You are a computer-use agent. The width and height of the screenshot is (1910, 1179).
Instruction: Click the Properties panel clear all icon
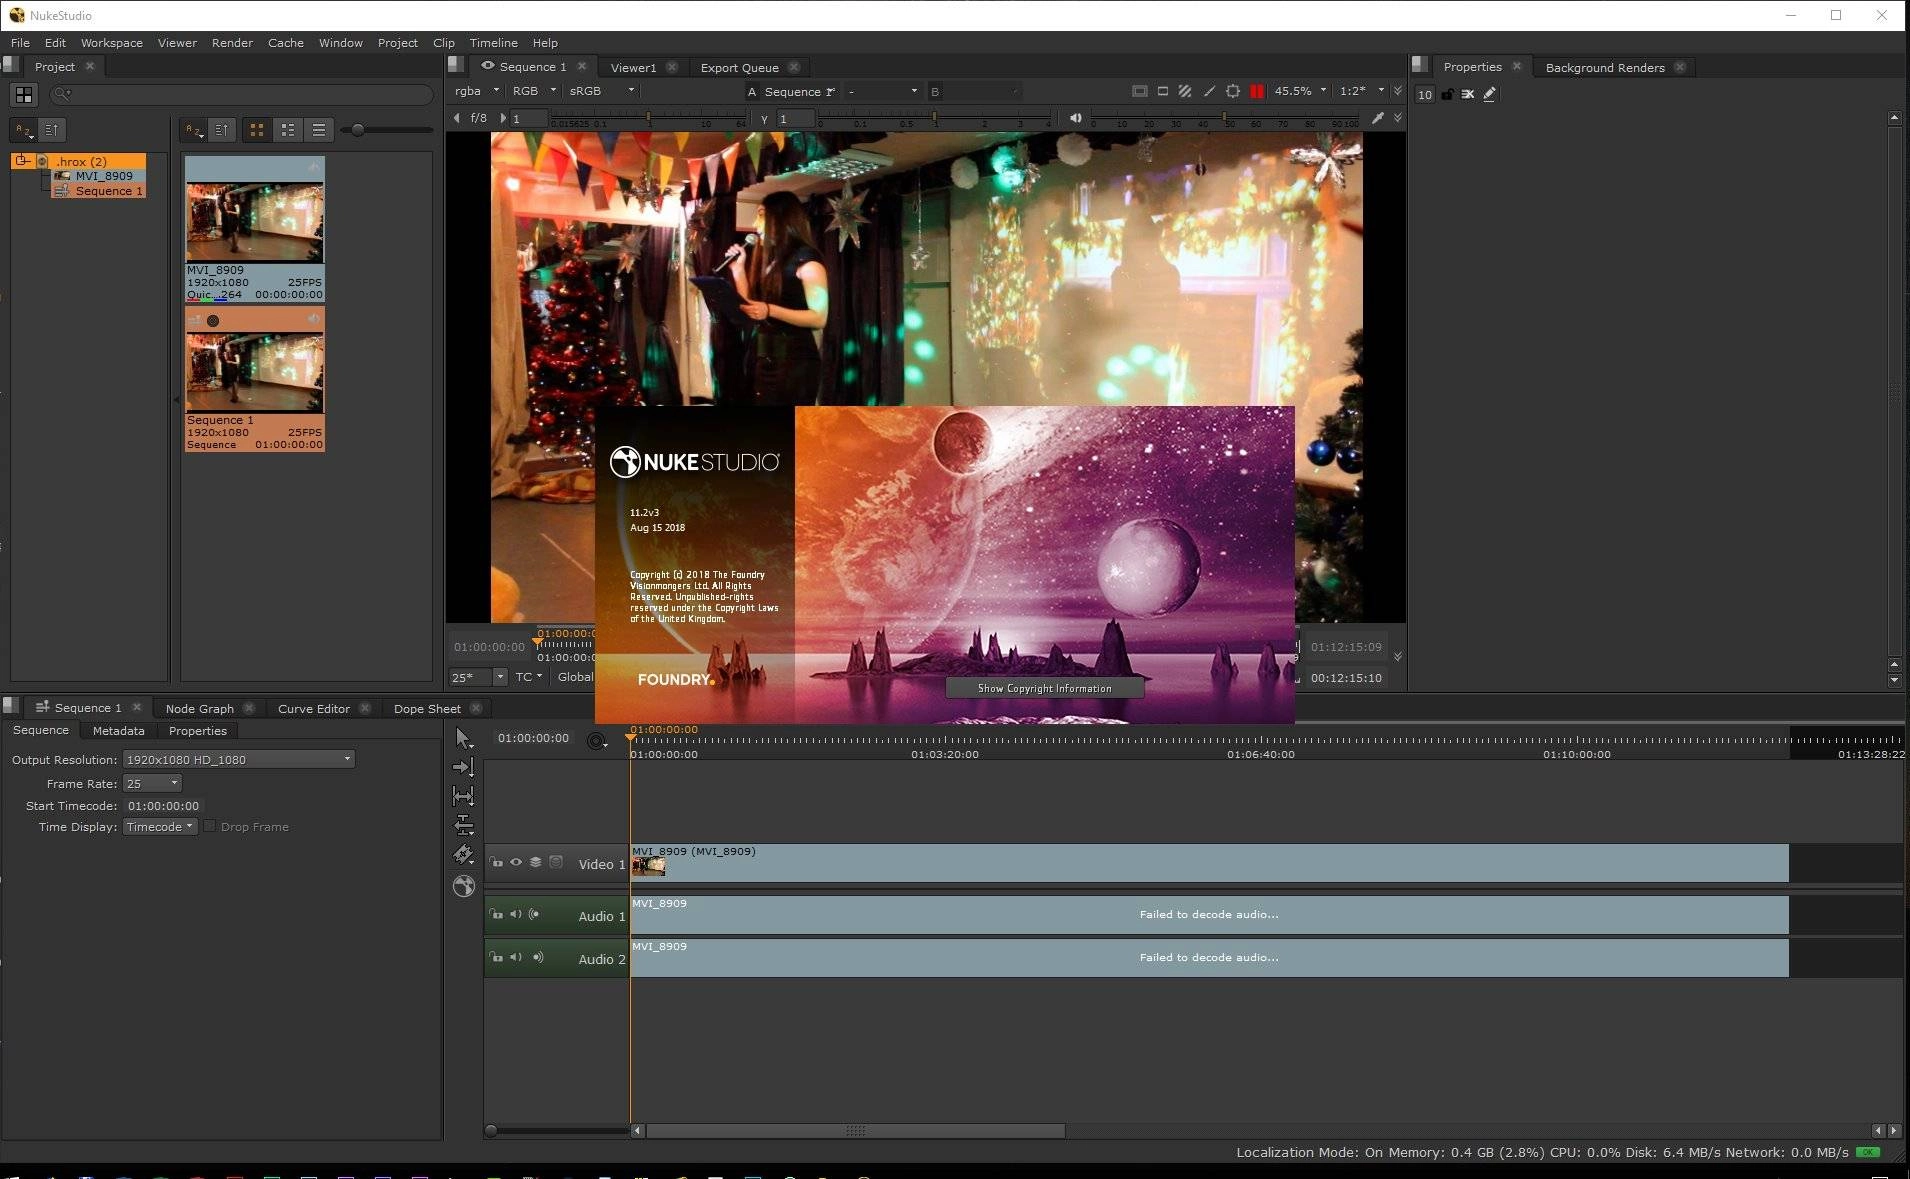click(x=1468, y=94)
